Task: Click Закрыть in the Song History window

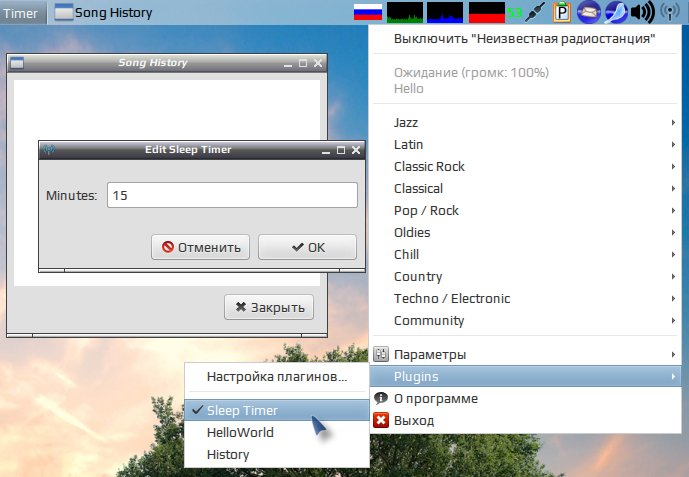Action: click(x=269, y=307)
